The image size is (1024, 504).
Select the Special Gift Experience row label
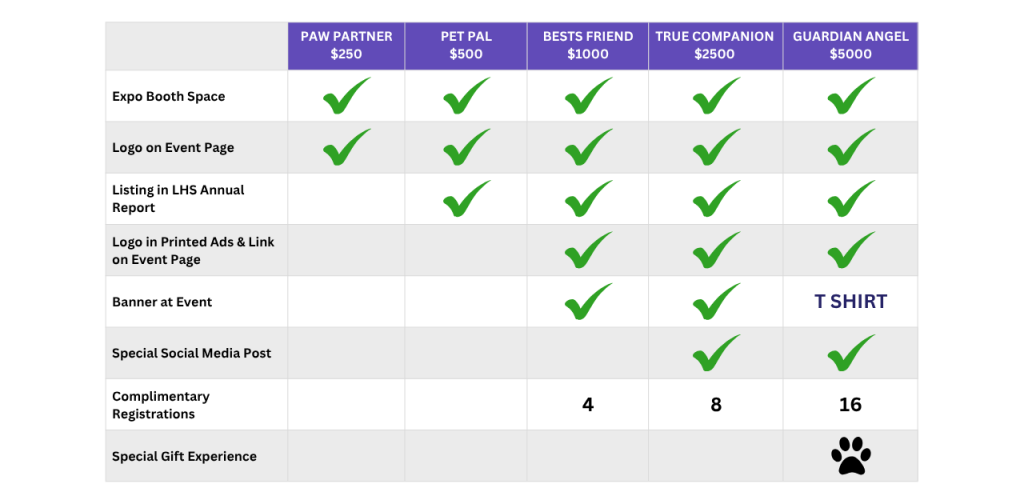(x=184, y=456)
